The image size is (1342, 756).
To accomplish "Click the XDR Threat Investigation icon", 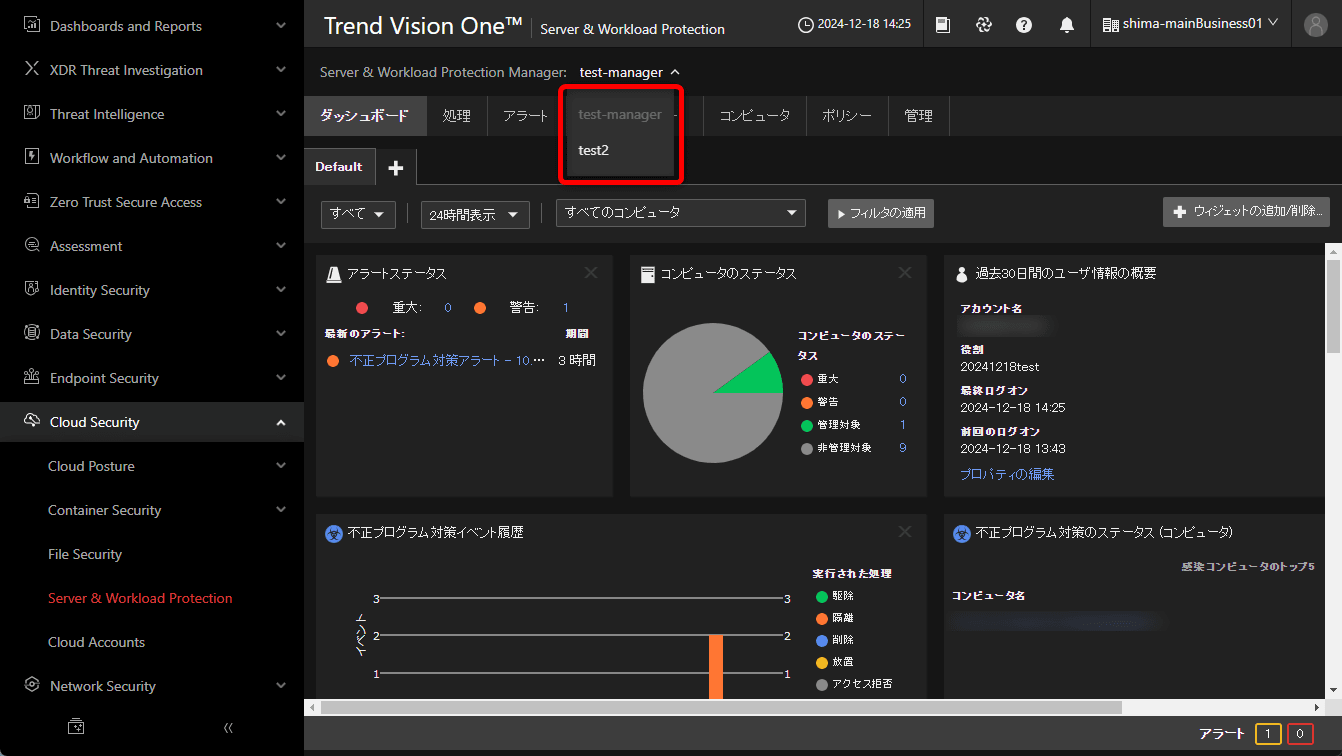I will (31, 70).
